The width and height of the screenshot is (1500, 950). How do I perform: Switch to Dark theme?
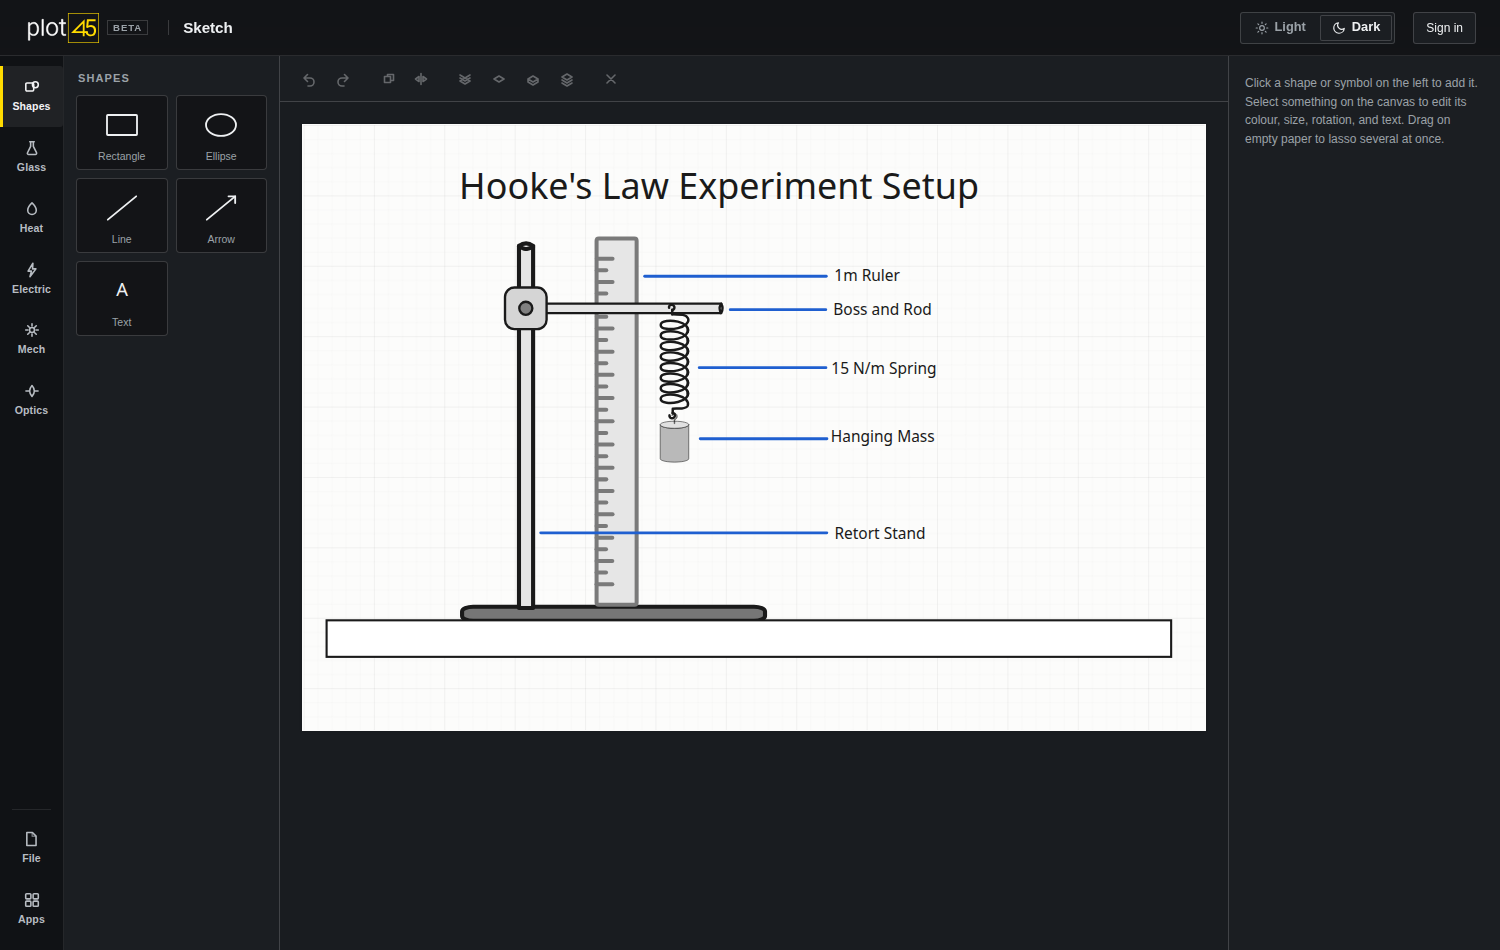(x=1356, y=28)
